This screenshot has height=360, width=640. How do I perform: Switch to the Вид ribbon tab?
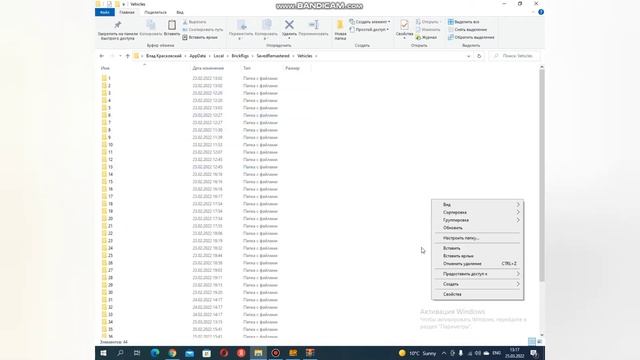(x=180, y=12)
